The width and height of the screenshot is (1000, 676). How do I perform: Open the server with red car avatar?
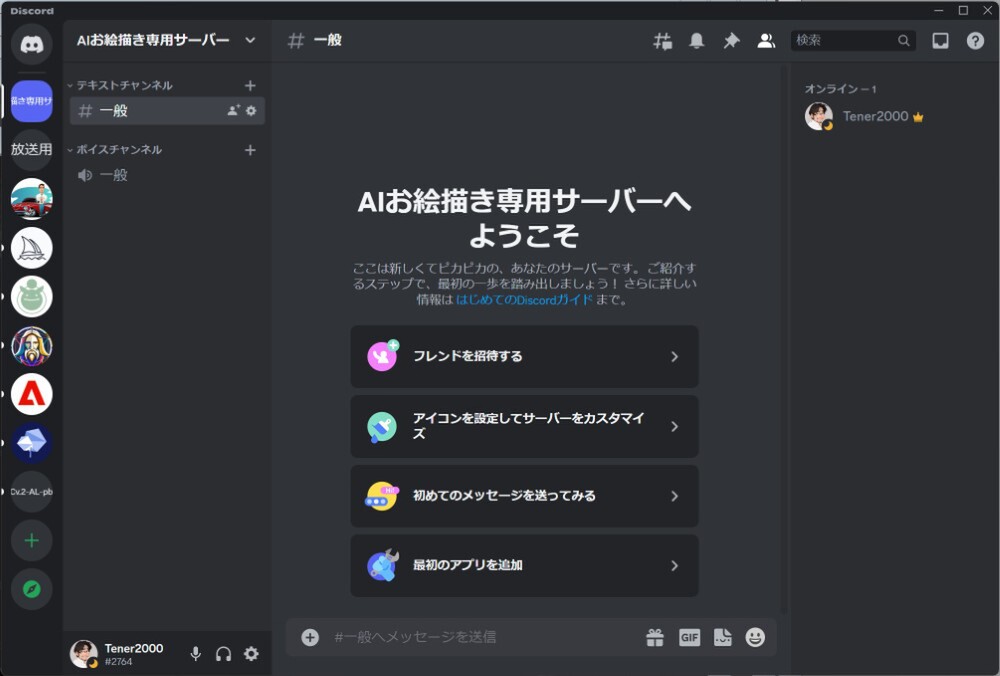[31, 198]
